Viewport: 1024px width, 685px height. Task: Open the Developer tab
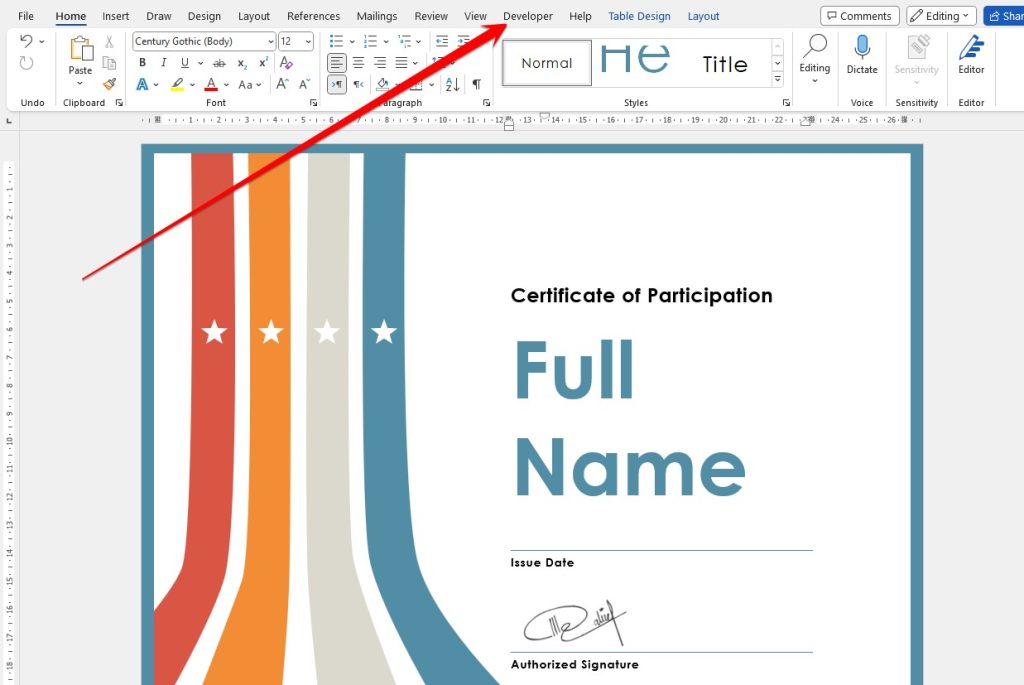(x=528, y=16)
